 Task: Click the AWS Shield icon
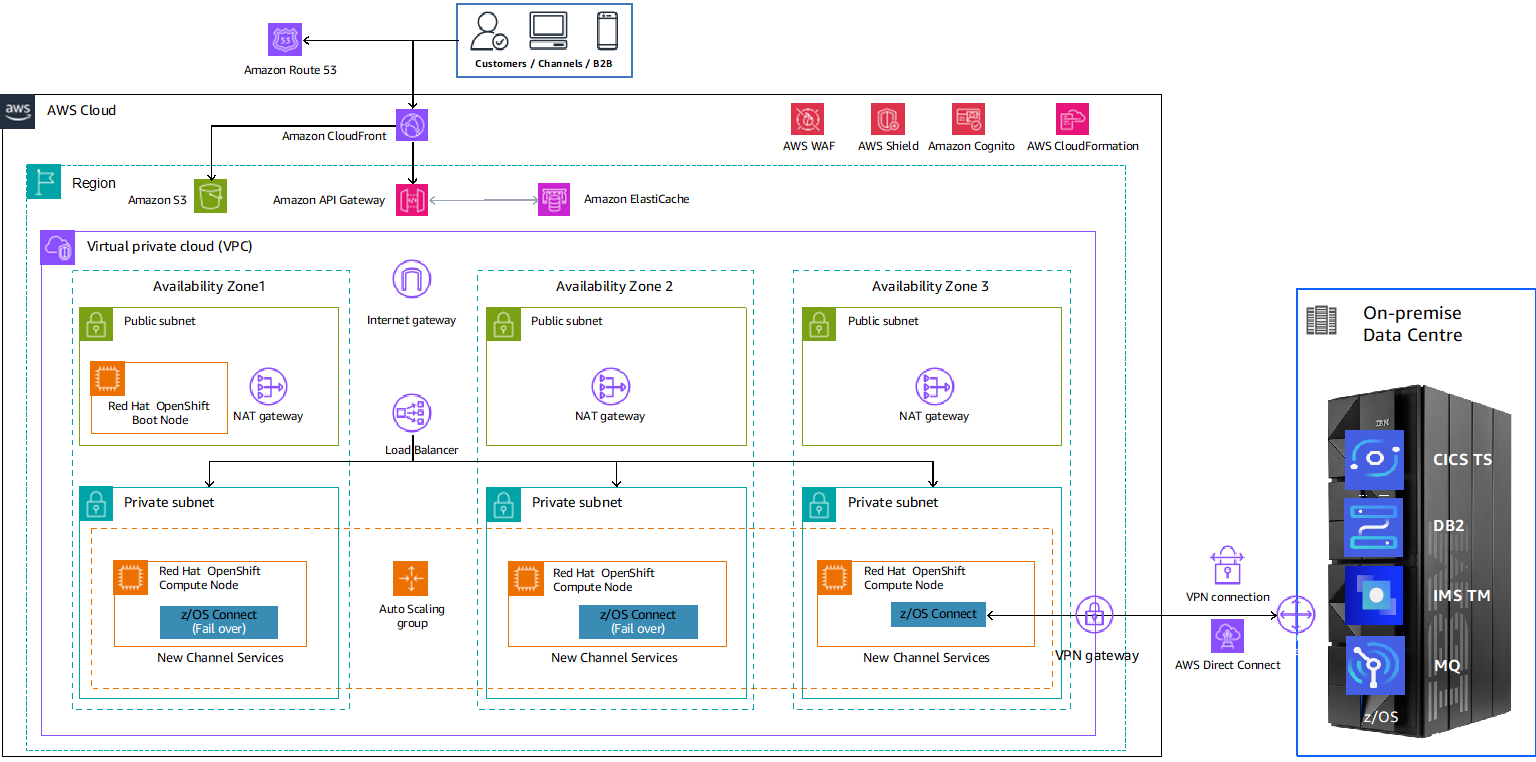point(887,119)
